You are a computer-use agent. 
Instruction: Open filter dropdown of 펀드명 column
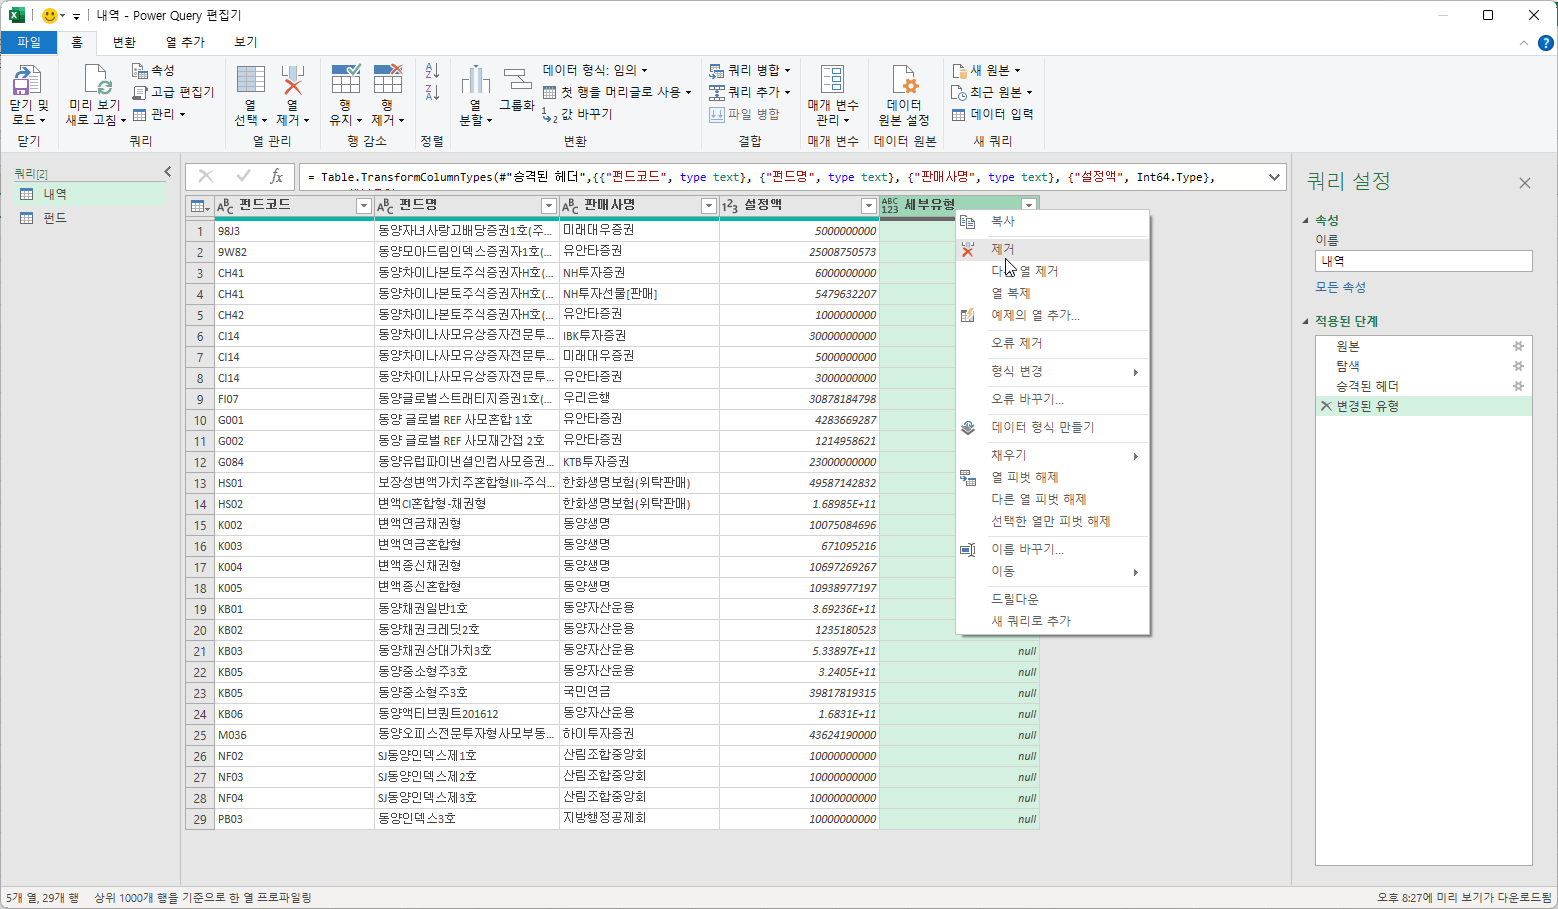pyautogui.click(x=548, y=206)
